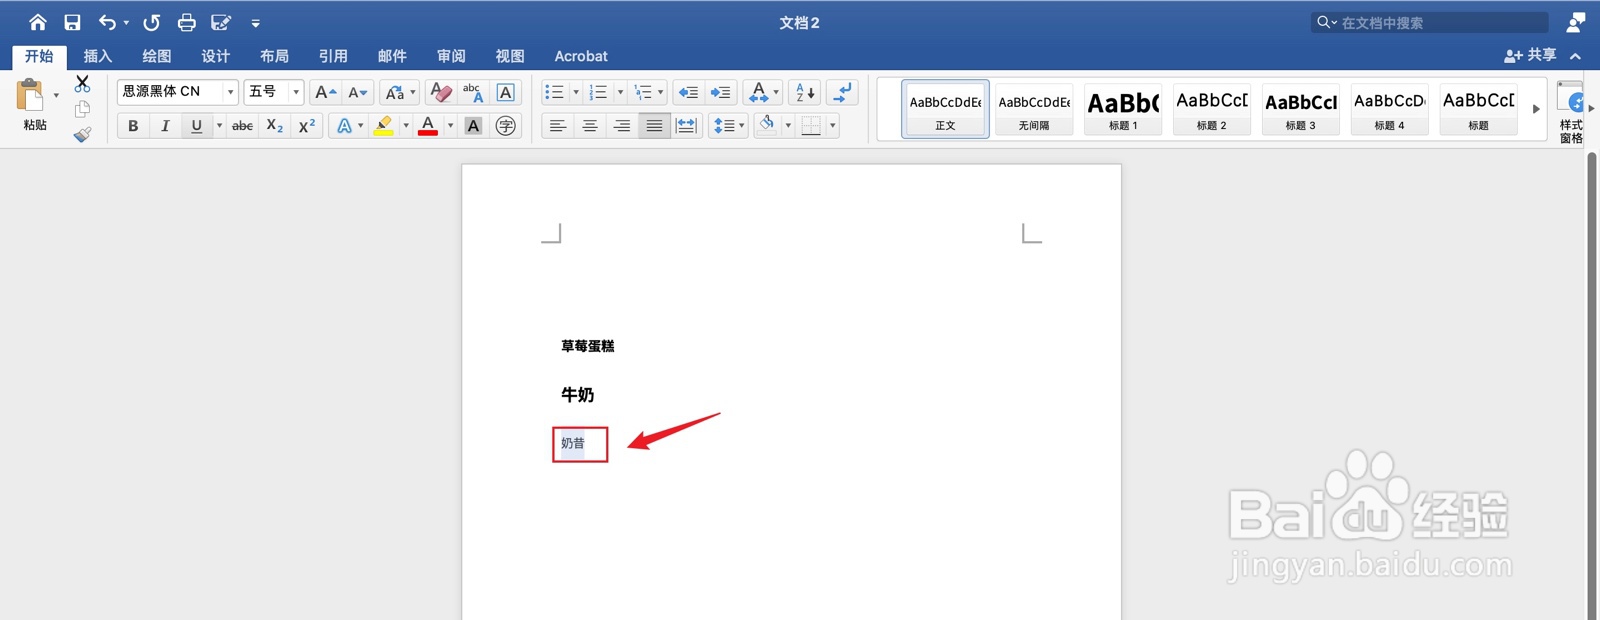
Task: Open Asian layout text direction icon
Action: point(762,92)
